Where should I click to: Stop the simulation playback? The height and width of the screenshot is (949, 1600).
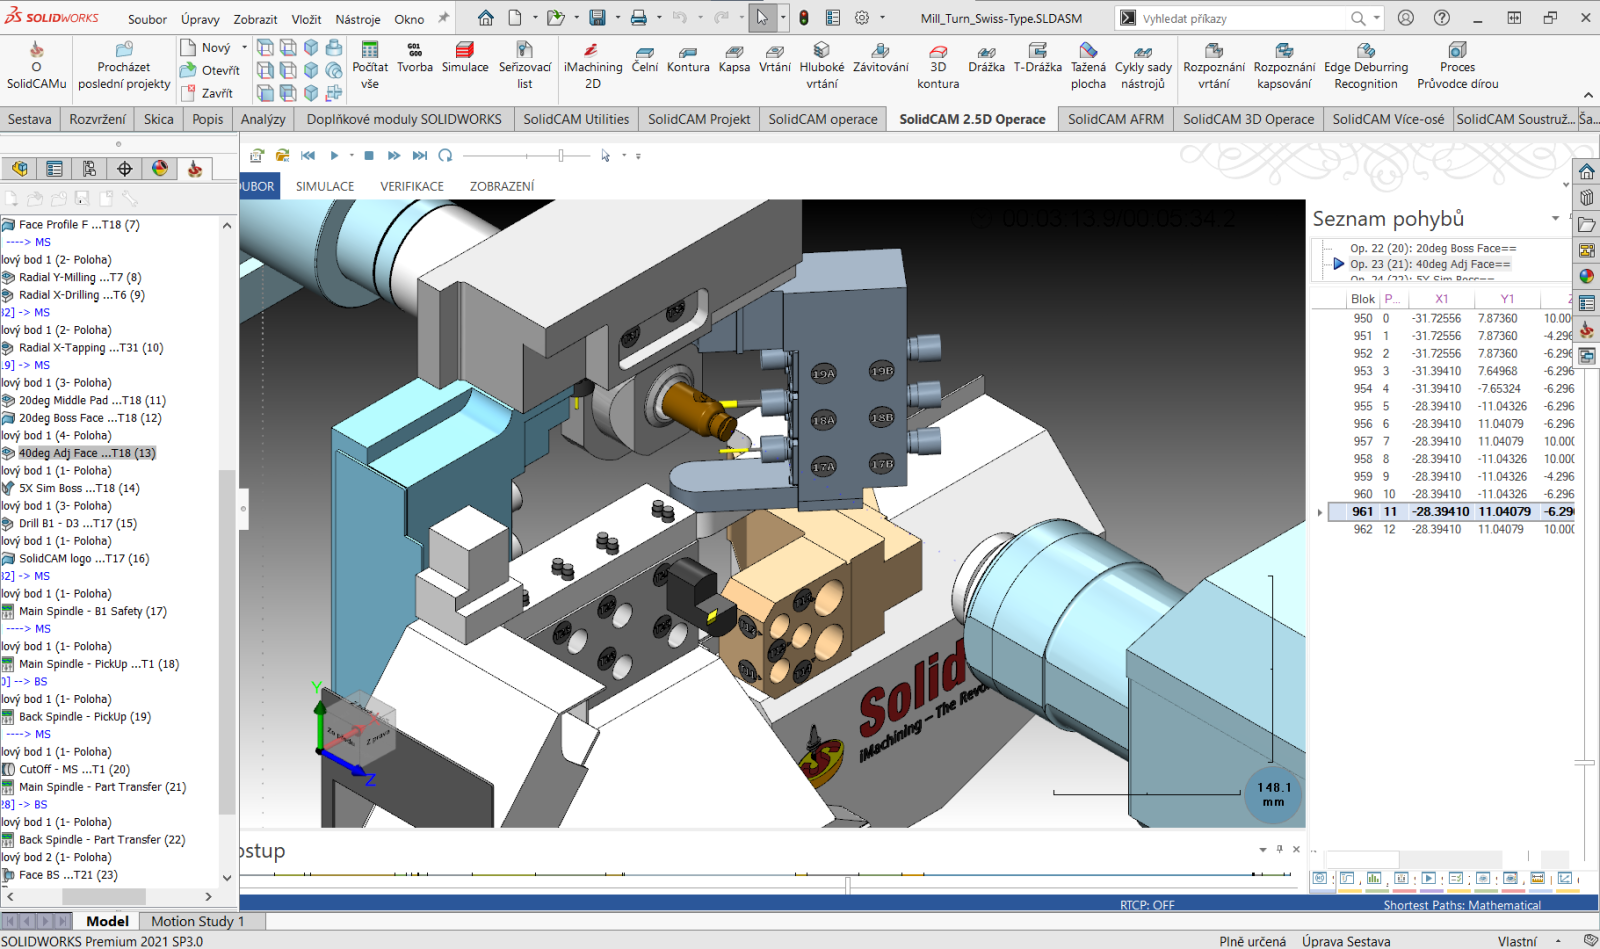369,155
